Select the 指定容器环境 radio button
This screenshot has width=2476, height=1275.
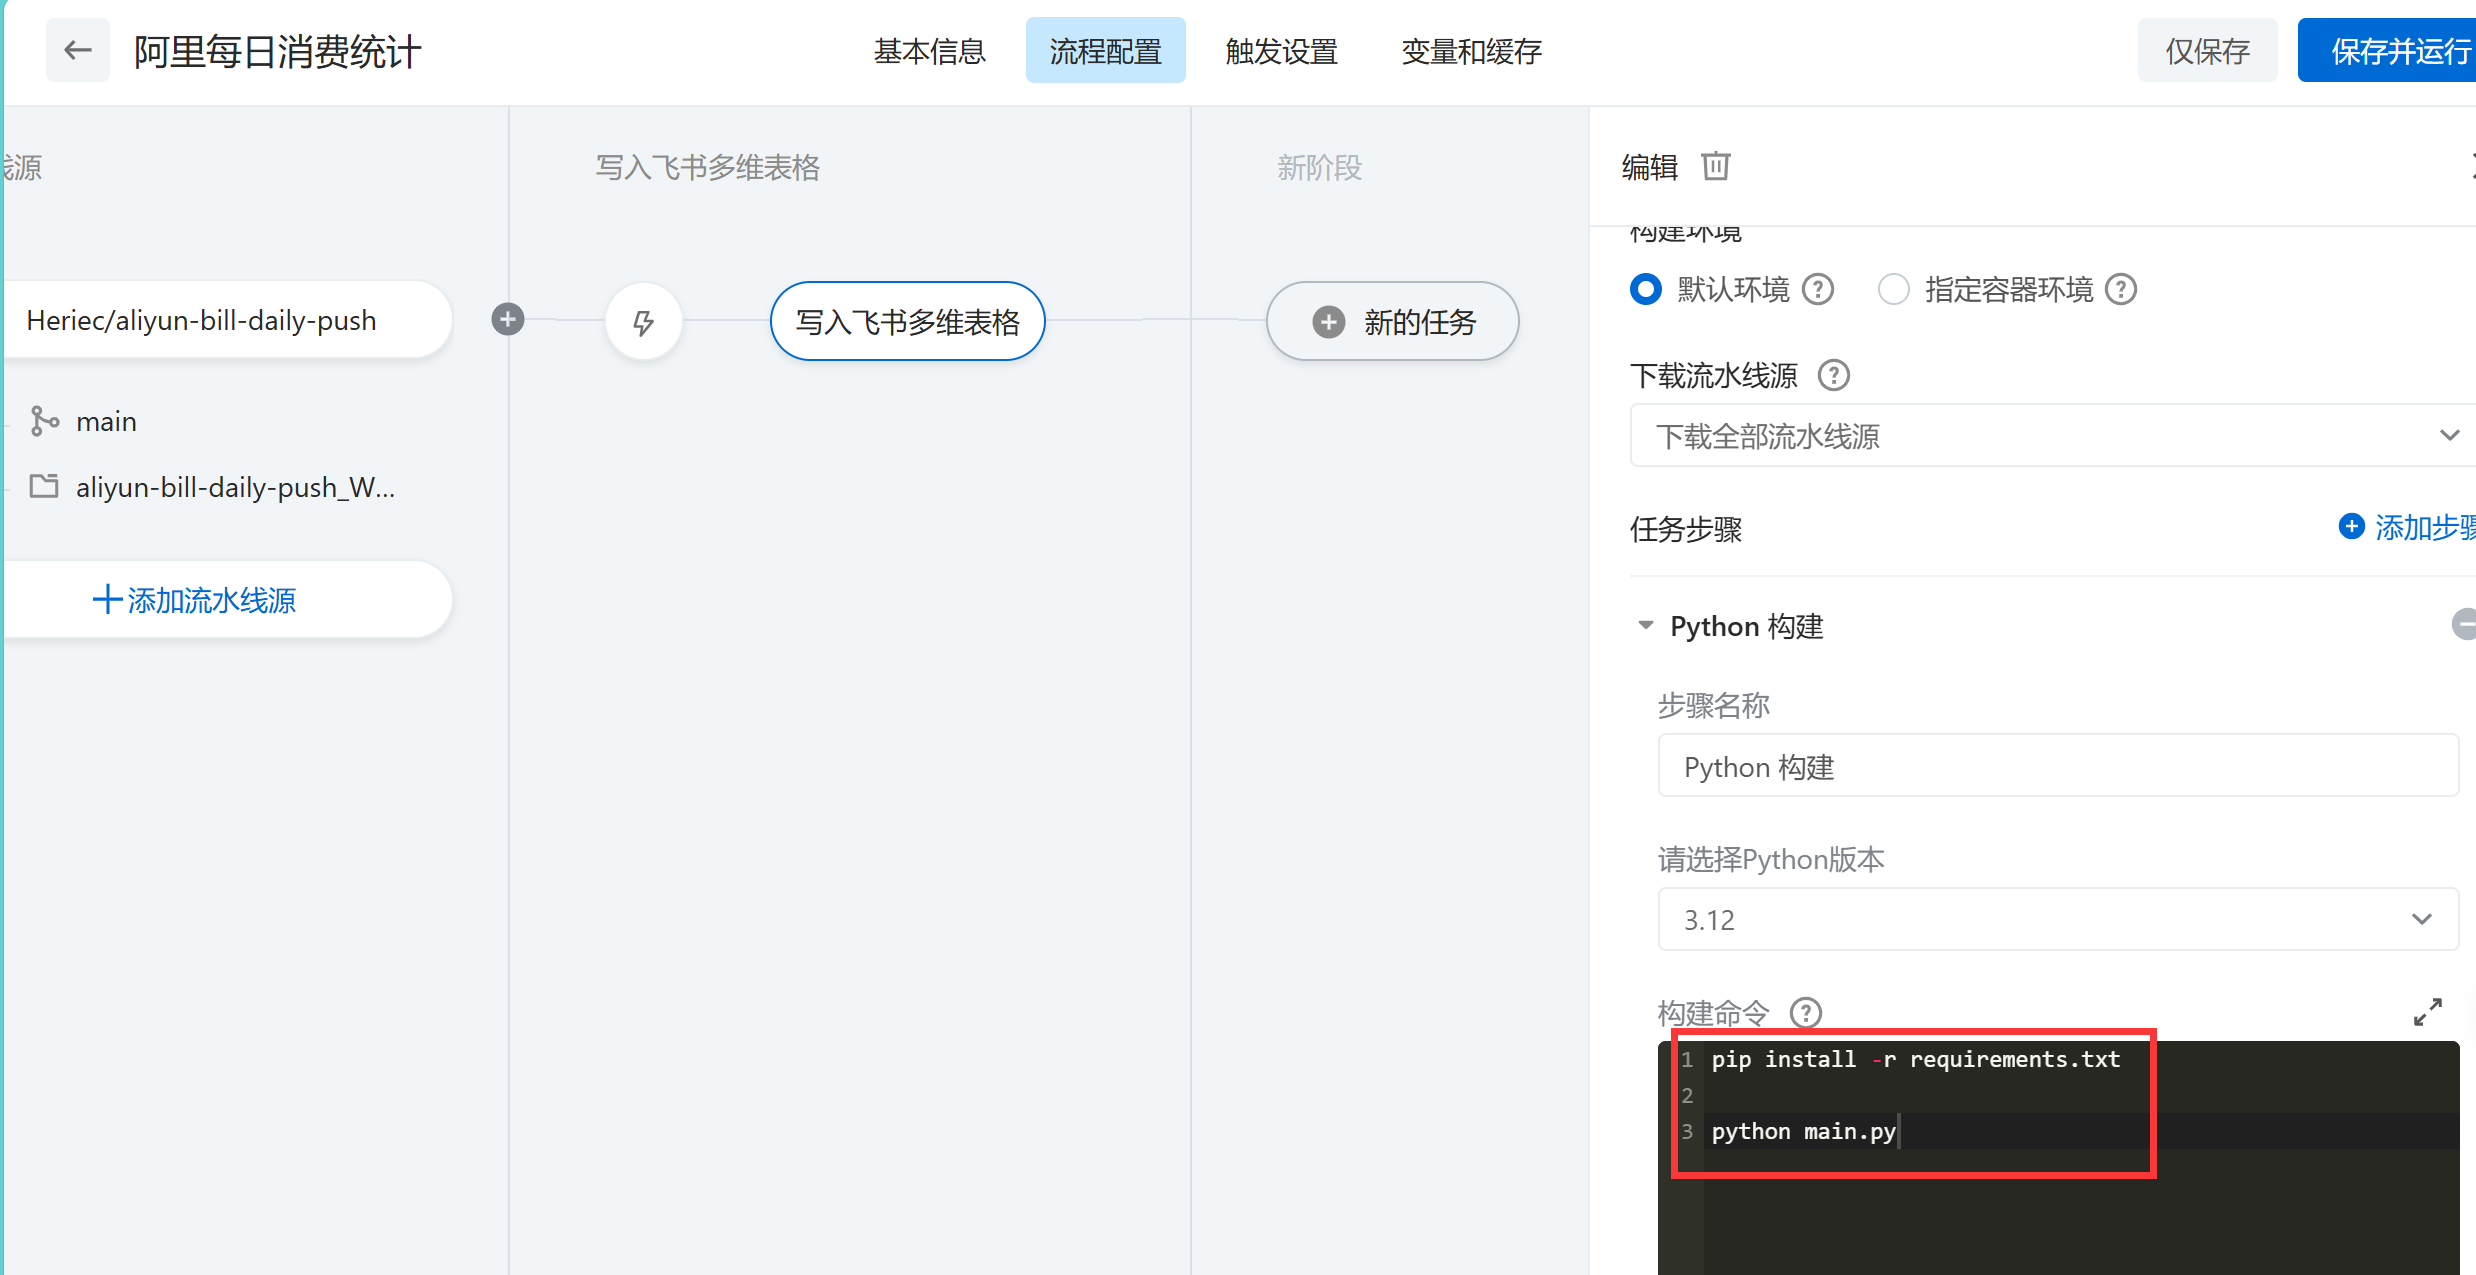click(1893, 290)
